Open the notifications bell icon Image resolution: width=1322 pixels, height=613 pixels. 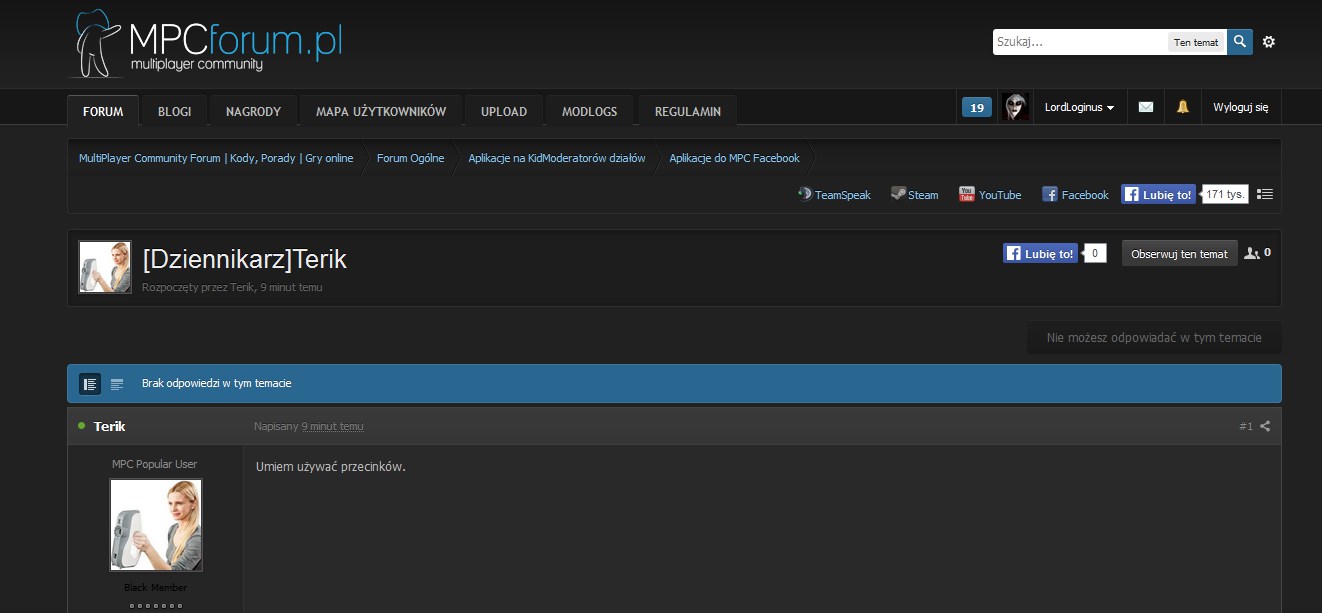(1183, 107)
